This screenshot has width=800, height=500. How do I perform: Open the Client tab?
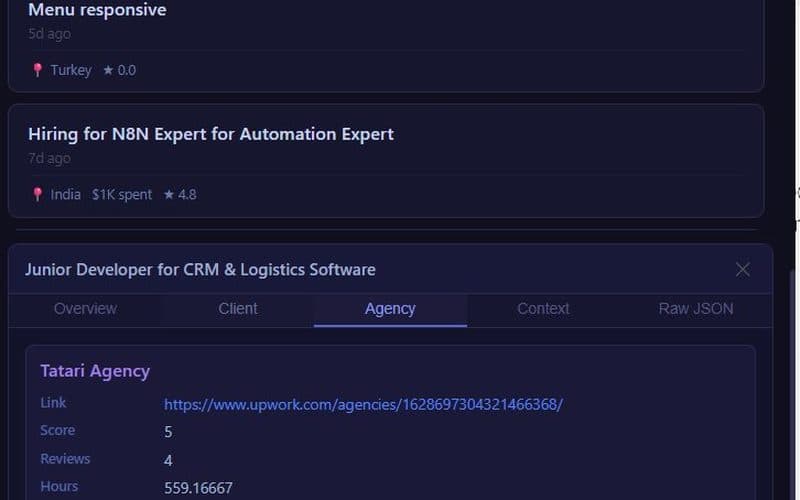(238, 309)
